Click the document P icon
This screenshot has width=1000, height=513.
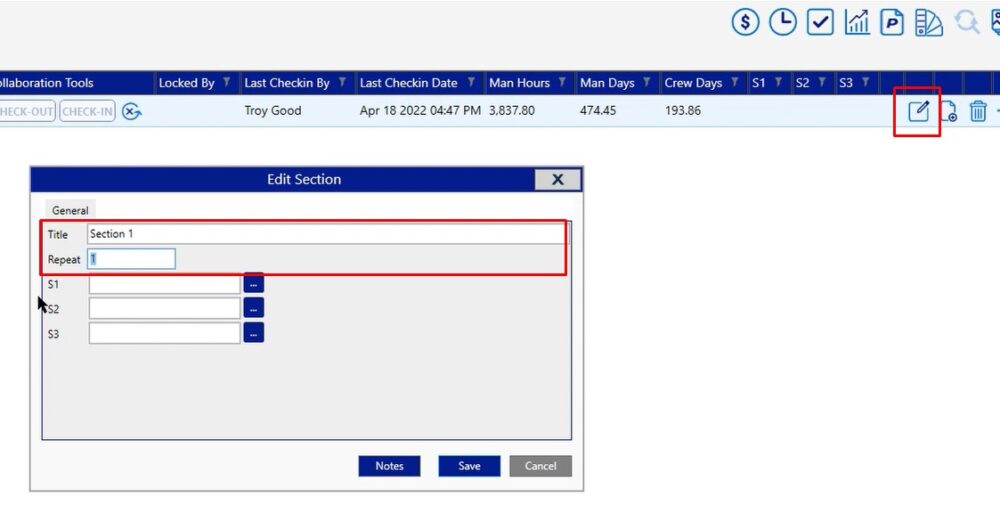pyautogui.click(x=892, y=23)
